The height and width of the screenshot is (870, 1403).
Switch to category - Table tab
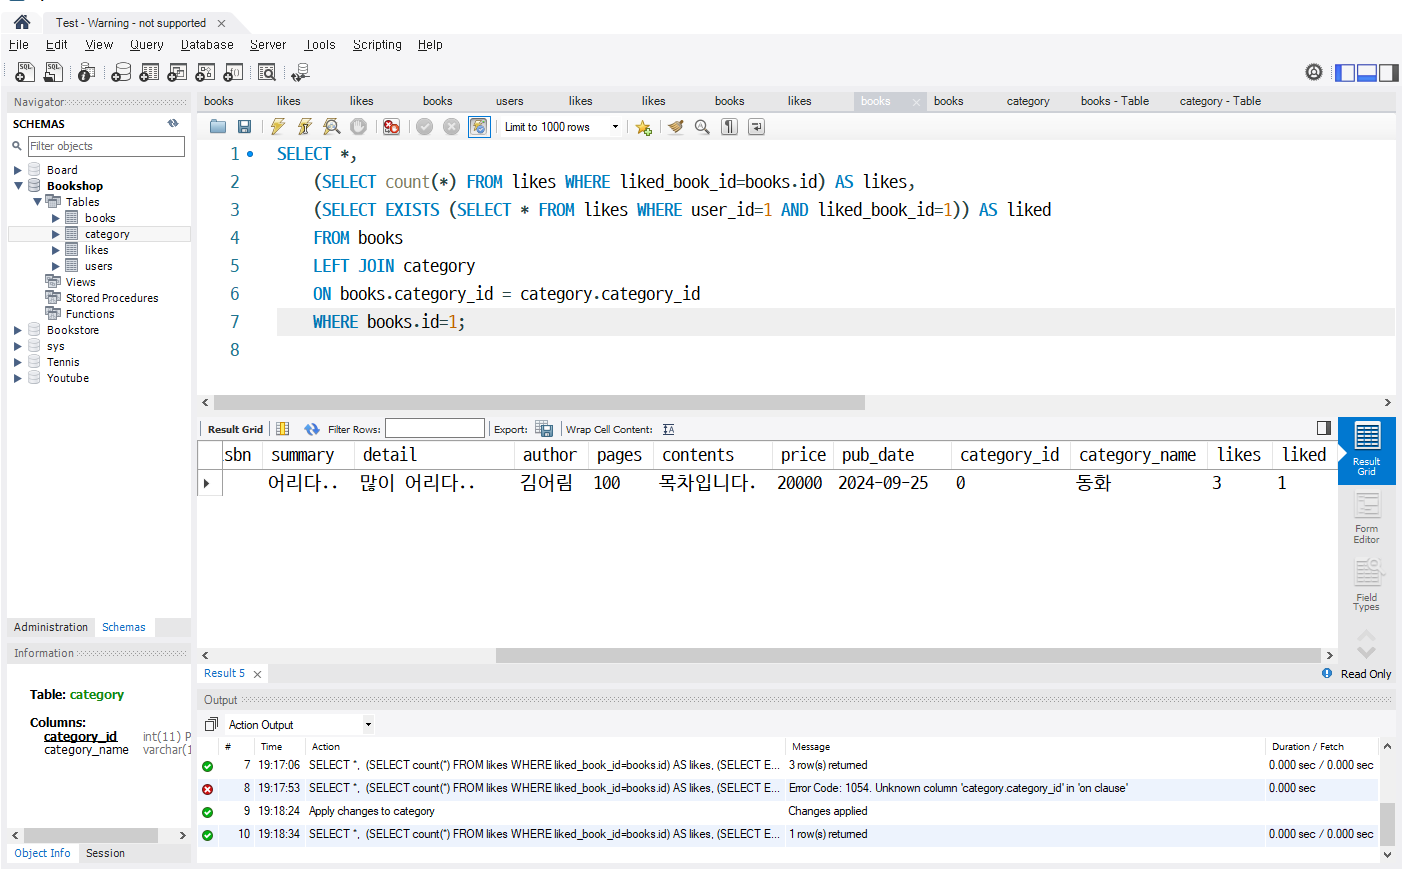point(1220,101)
